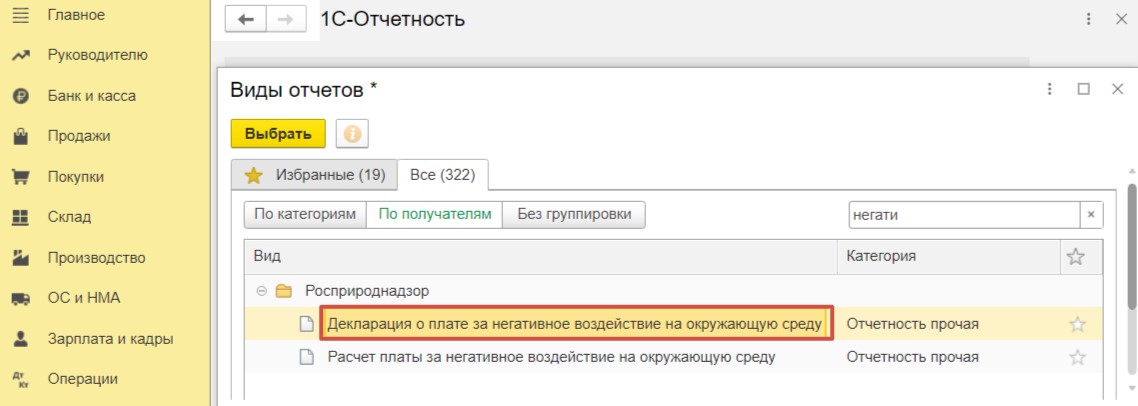The image size is (1138, 406).
Task: Click the Банк и касса ruble icon
Action: point(21,96)
